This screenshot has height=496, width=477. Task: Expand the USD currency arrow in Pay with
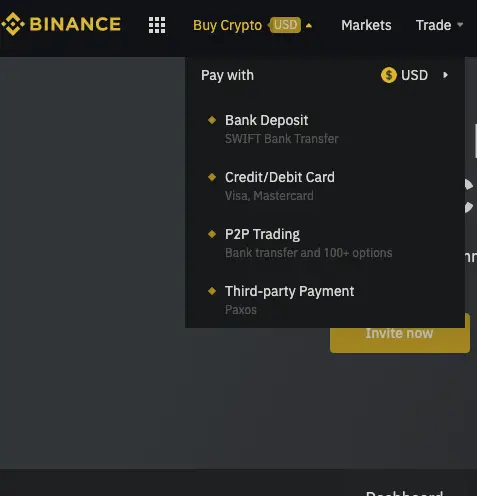point(445,75)
